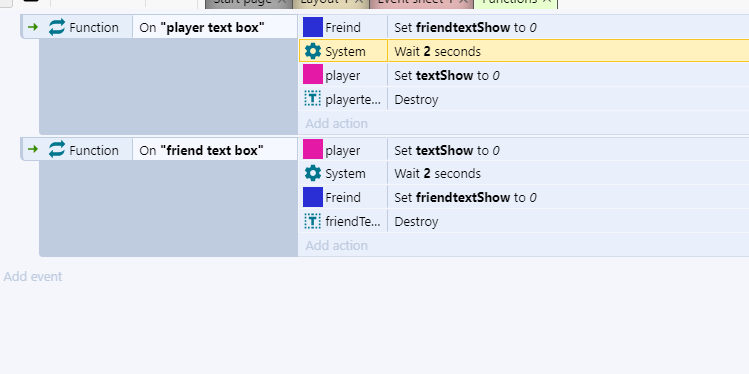Click the Function icon for "player text box"
The image size is (749, 374).
[56, 27]
